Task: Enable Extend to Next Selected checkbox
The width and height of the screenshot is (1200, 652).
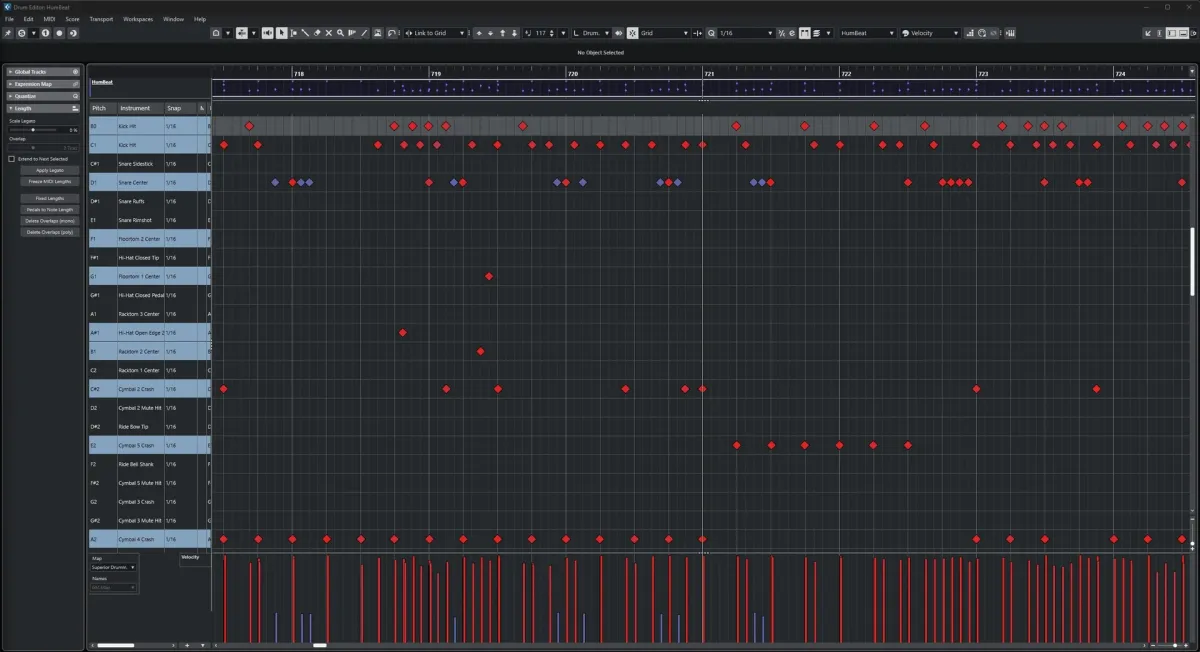Action: 12,159
